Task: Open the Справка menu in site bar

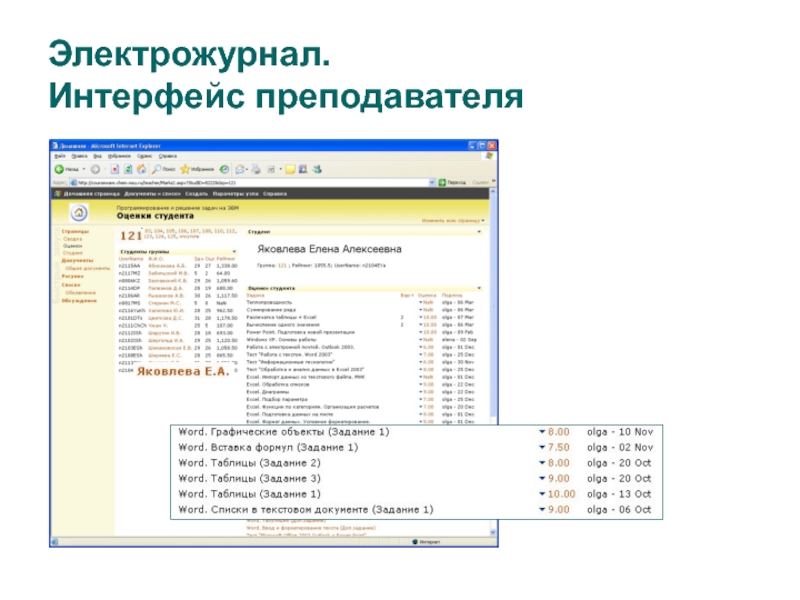Action: [275, 193]
